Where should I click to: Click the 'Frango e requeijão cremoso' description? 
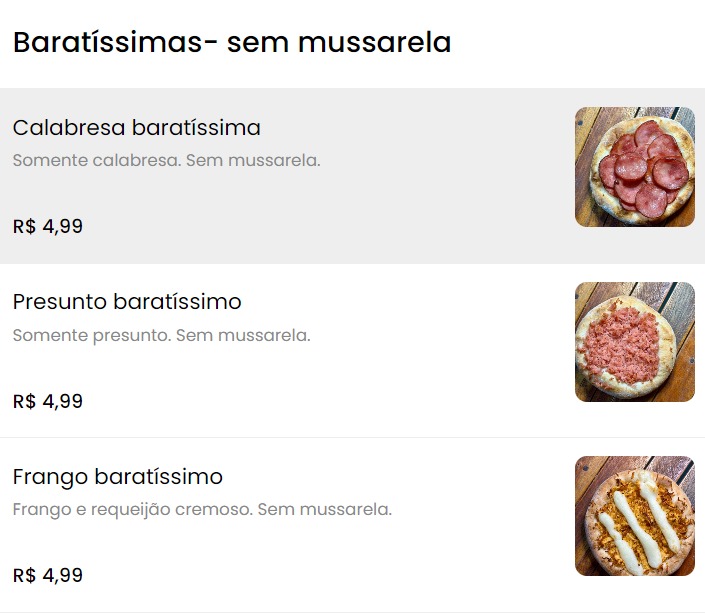pos(202,509)
